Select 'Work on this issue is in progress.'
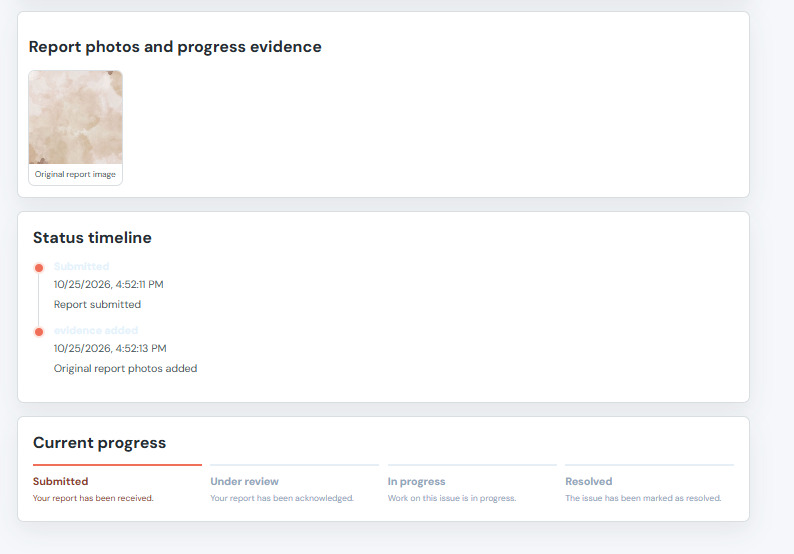 click(452, 498)
